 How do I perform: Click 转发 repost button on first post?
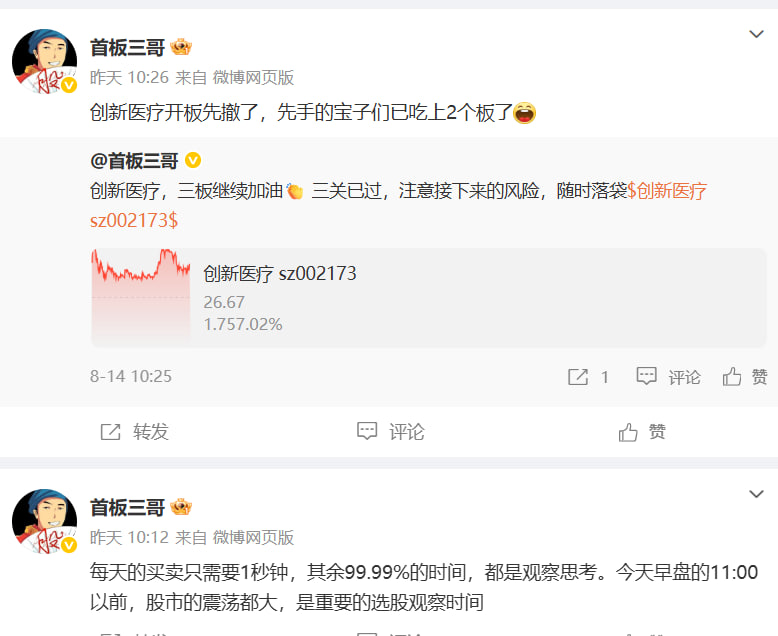click(134, 432)
